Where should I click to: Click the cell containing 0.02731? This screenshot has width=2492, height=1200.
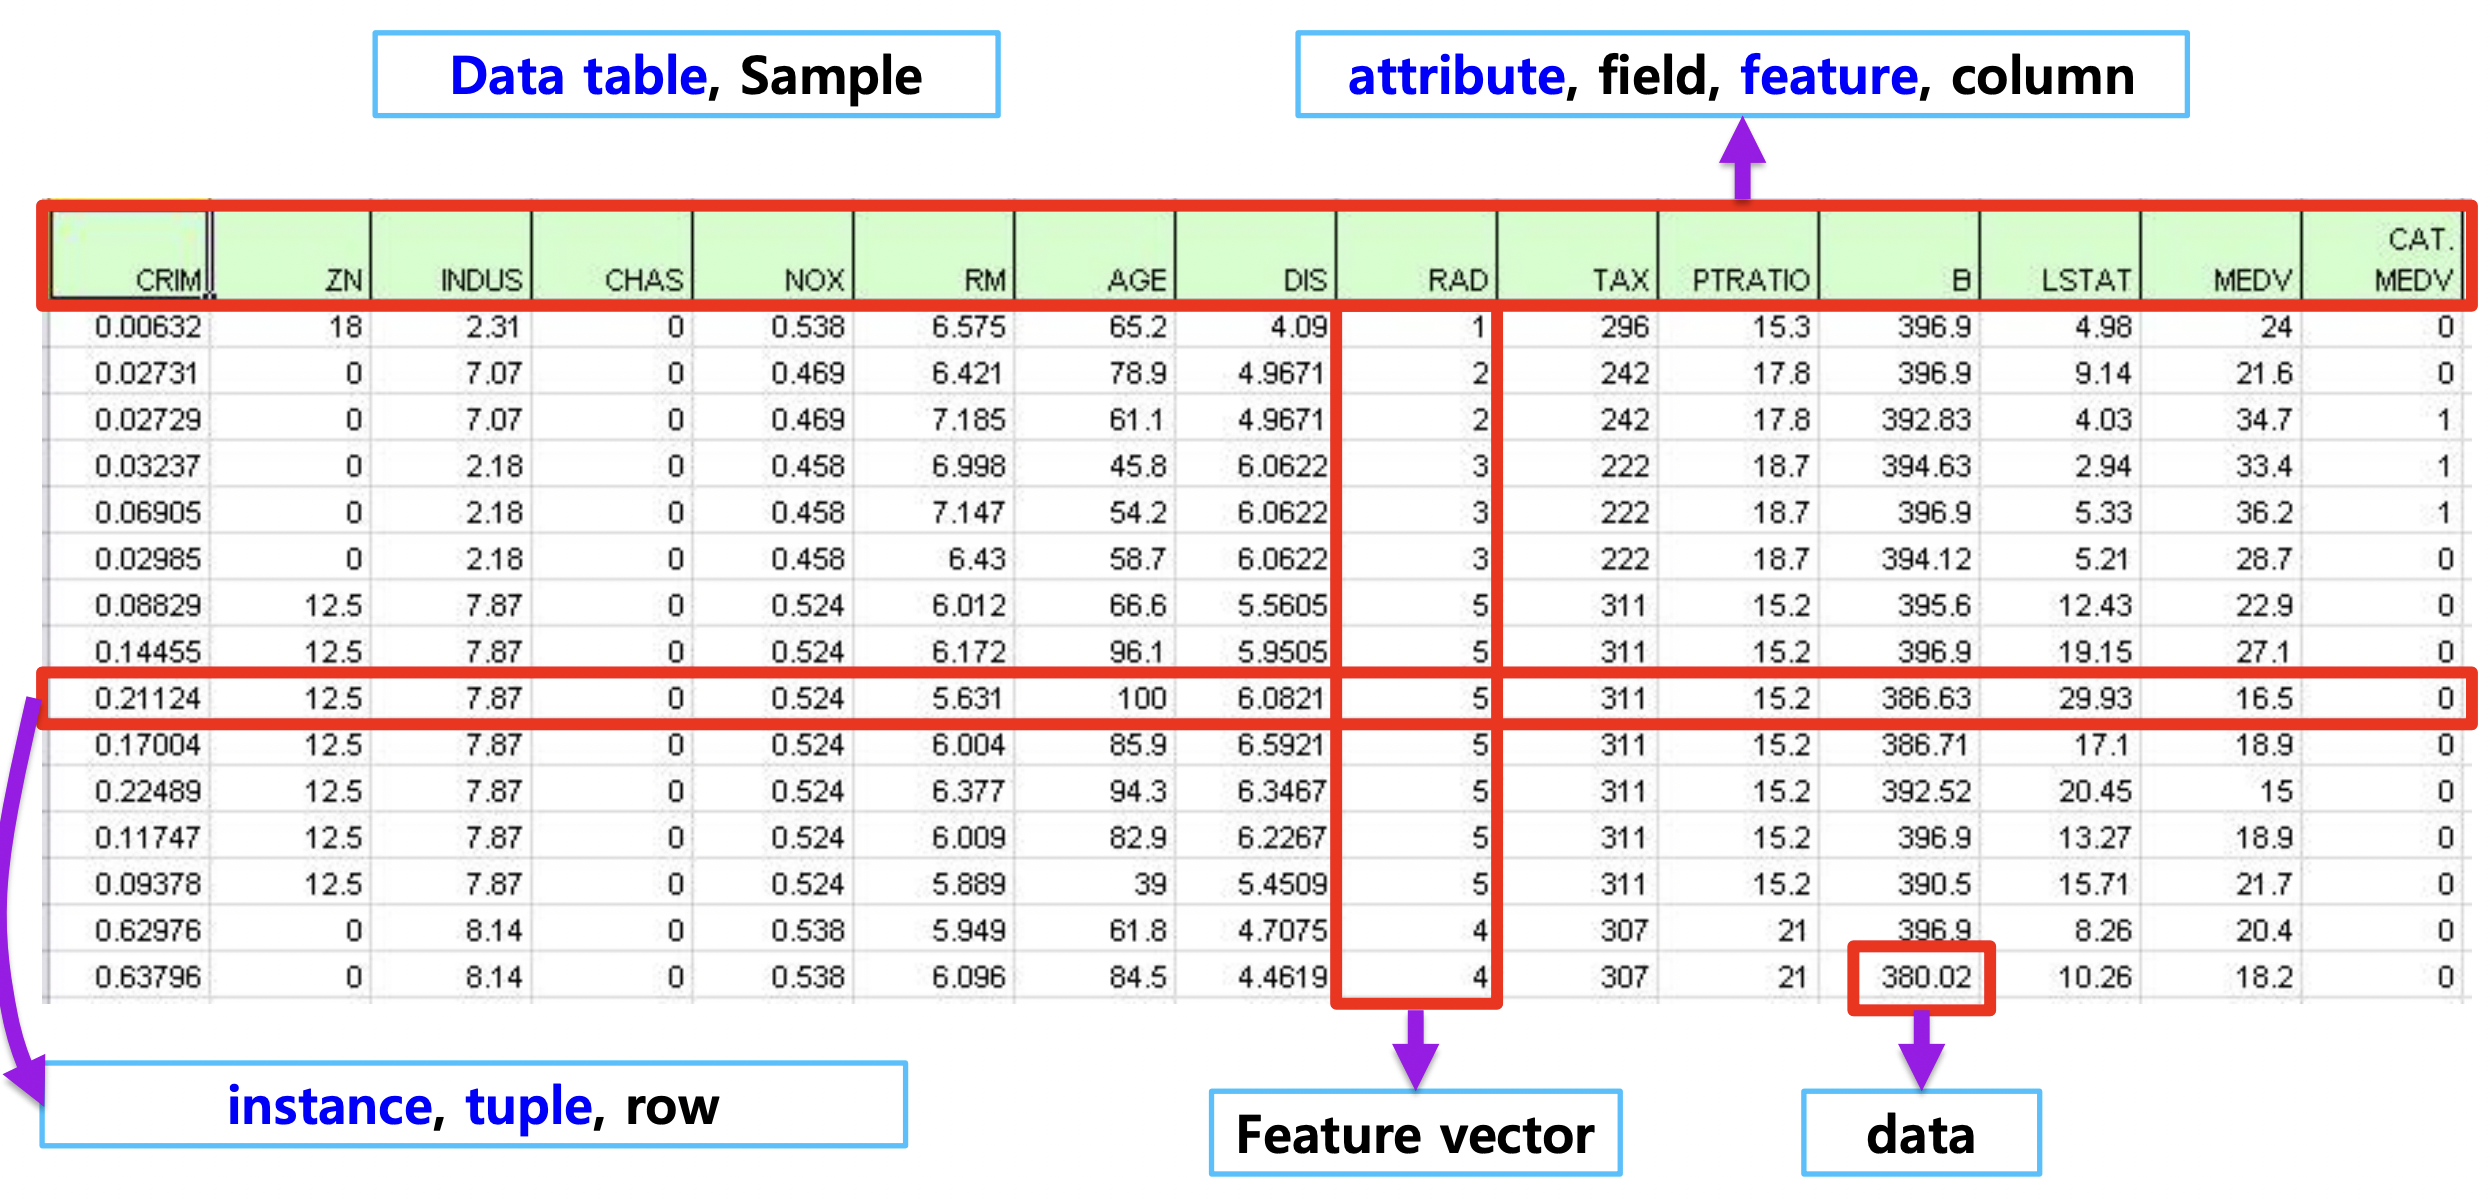point(131,373)
